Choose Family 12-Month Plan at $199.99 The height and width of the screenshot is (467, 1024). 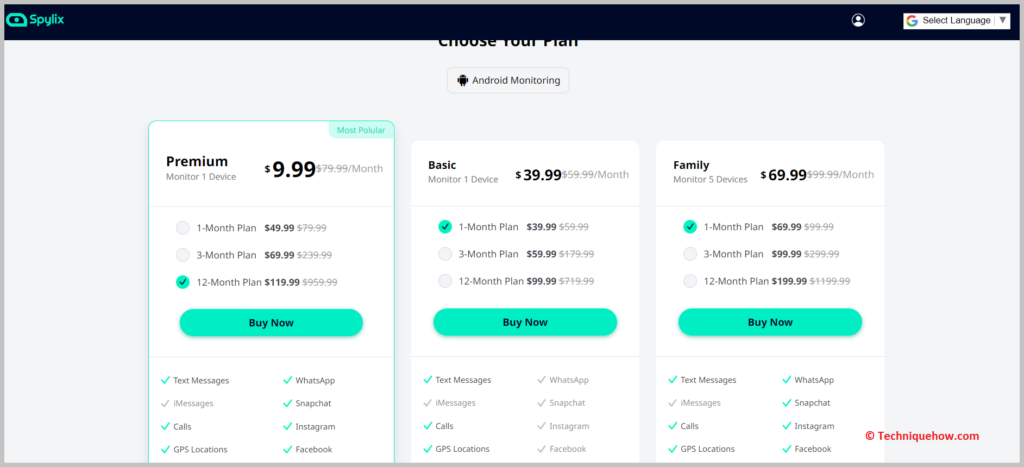(x=690, y=281)
